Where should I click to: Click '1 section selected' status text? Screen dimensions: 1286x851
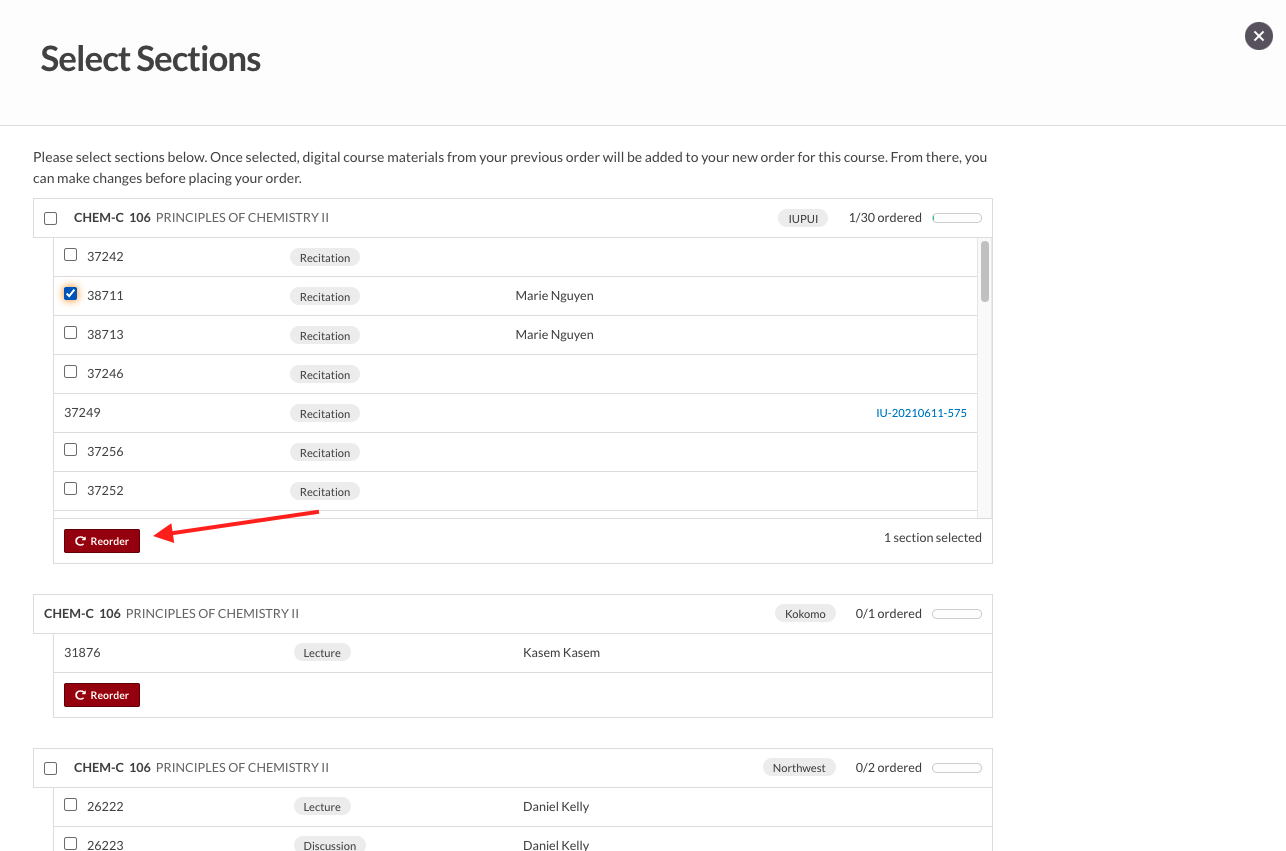(932, 537)
